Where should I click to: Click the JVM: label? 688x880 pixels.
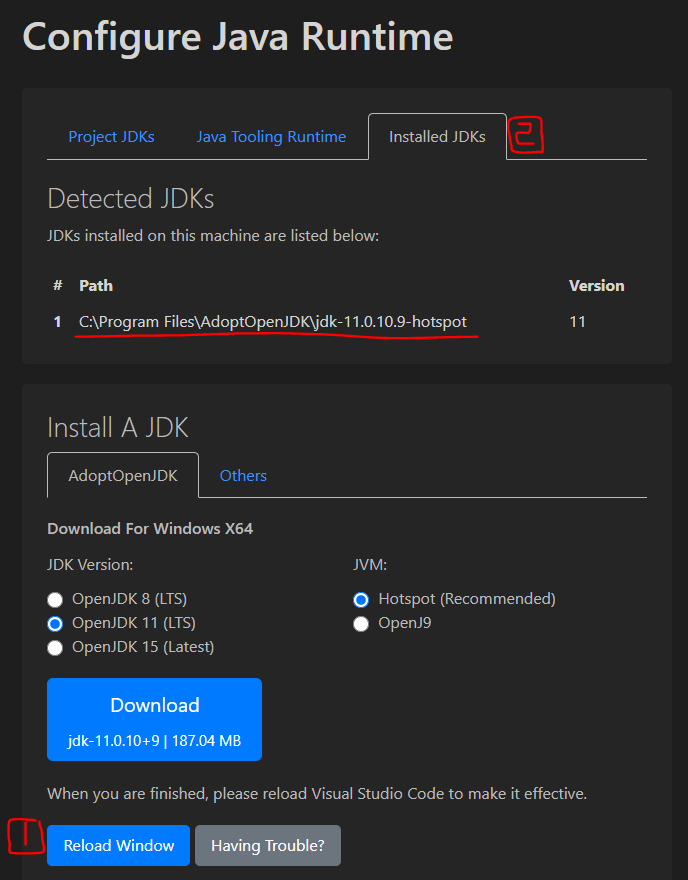(370, 565)
